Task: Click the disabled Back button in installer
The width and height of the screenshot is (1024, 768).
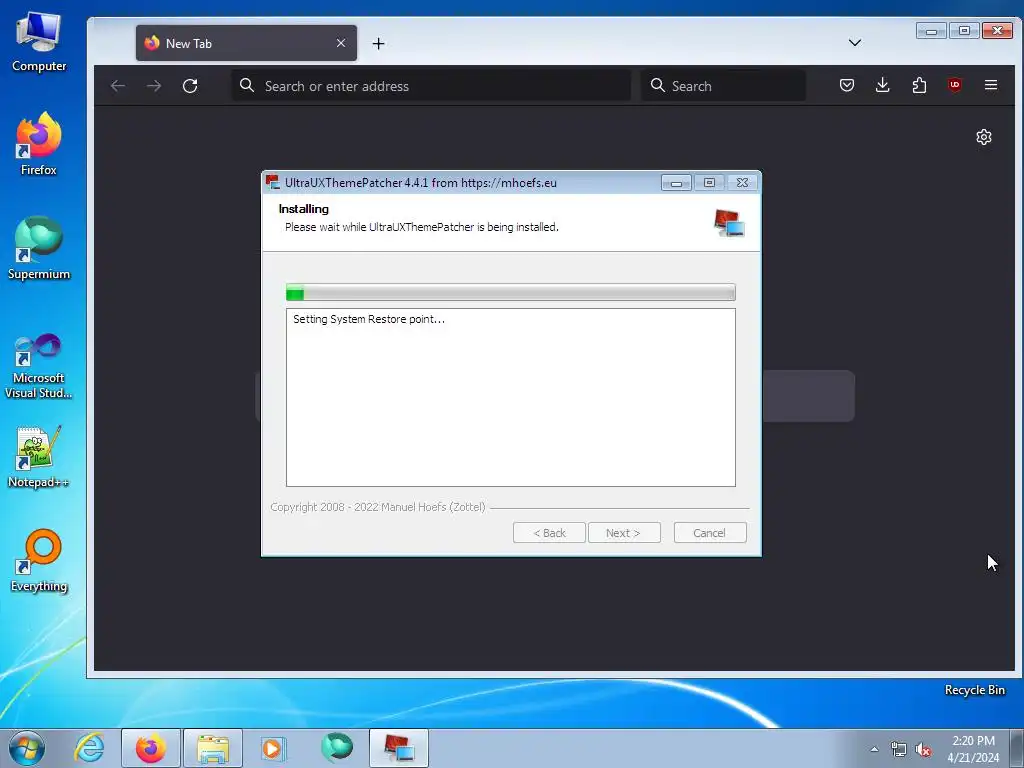Action: coord(549,533)
